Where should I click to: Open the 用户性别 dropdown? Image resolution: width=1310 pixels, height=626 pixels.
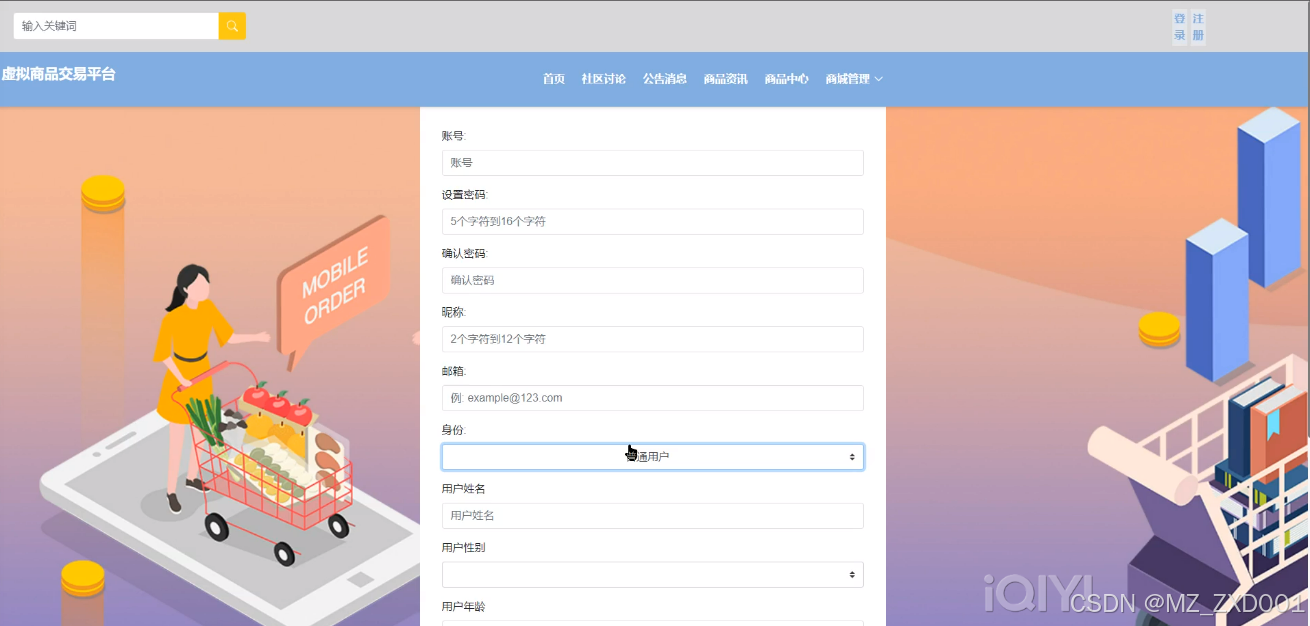click(x=653, y=575)
